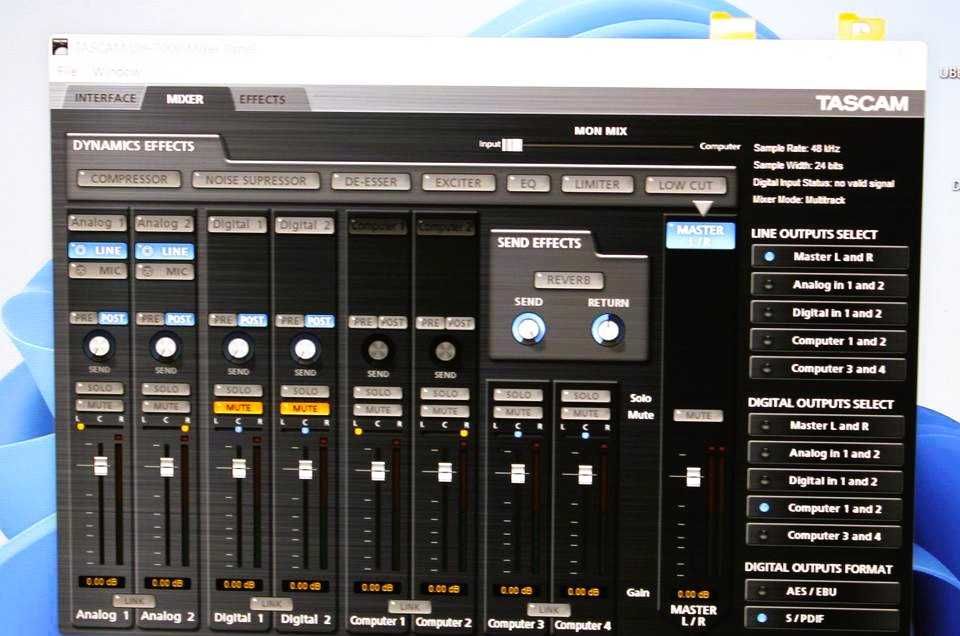Image resolution: width=960 pixels, height=636 pixels.
Task: Select the MIXER tab
Action: point(185,99)
